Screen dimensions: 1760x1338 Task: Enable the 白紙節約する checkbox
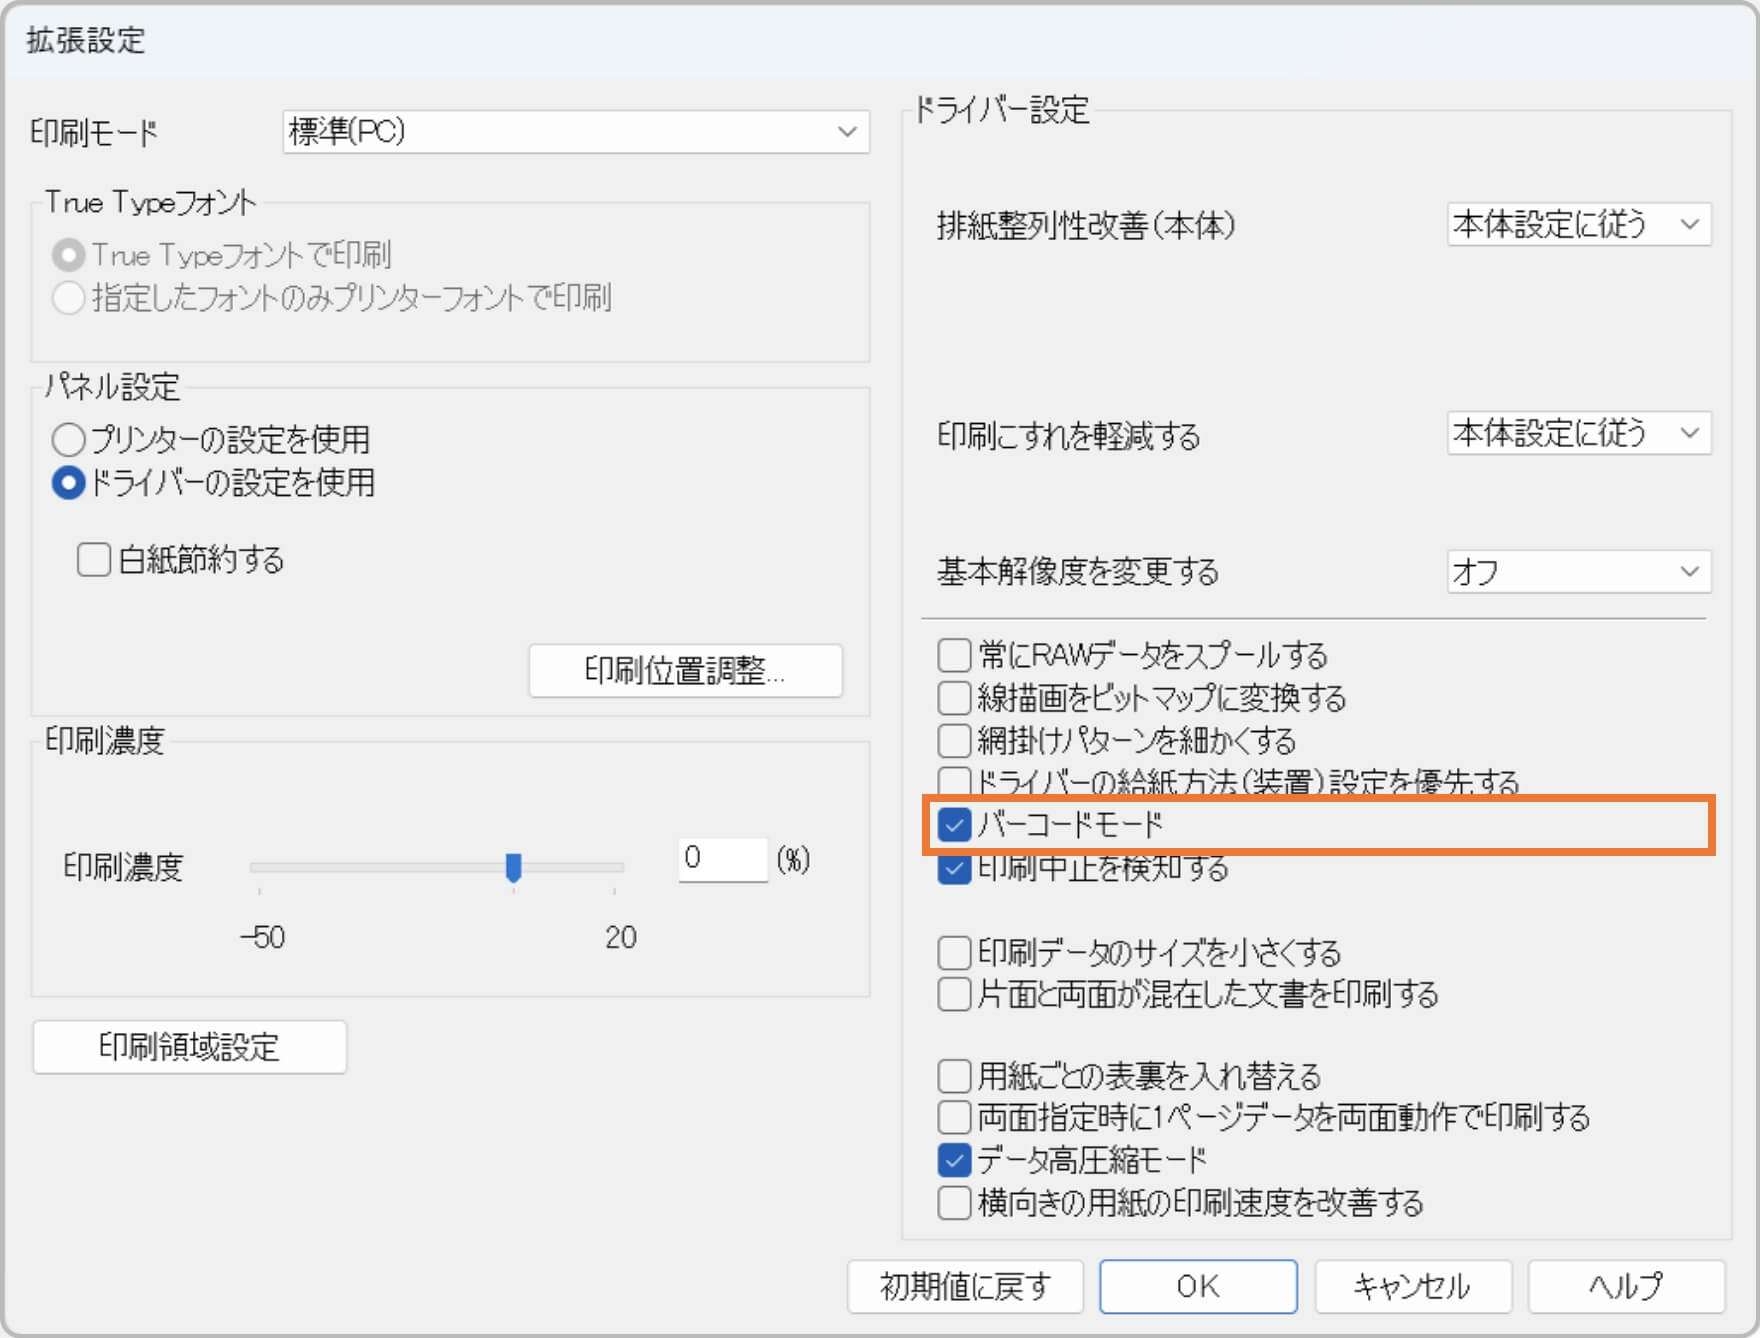pyautogui.click(x=93, y=560)
